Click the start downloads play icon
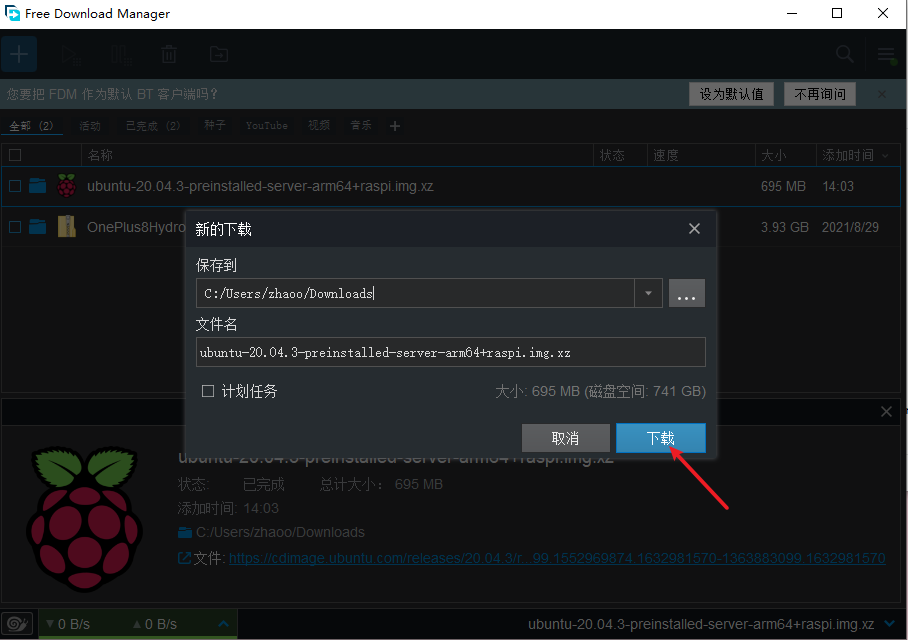908x640 pixels. tap(71, 55)
